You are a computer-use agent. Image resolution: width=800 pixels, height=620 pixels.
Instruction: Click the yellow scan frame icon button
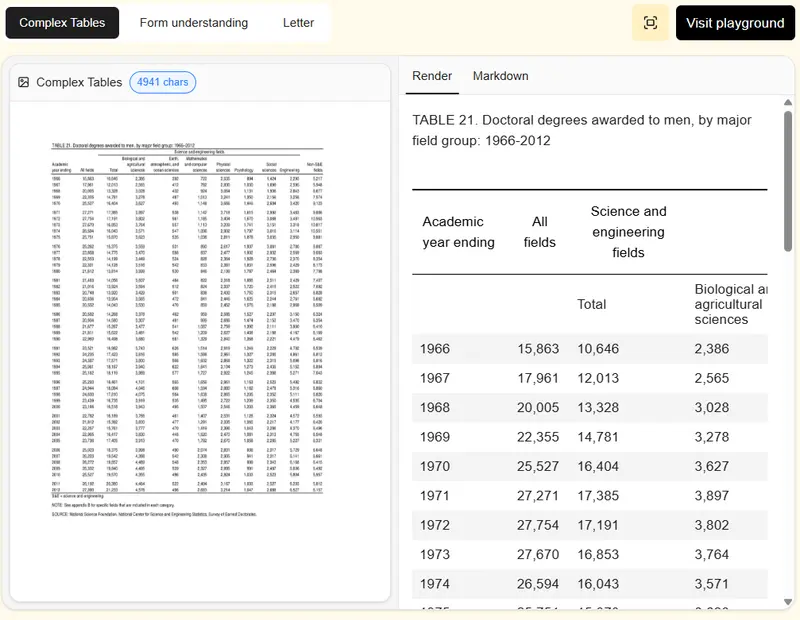[x=650, y=23]
